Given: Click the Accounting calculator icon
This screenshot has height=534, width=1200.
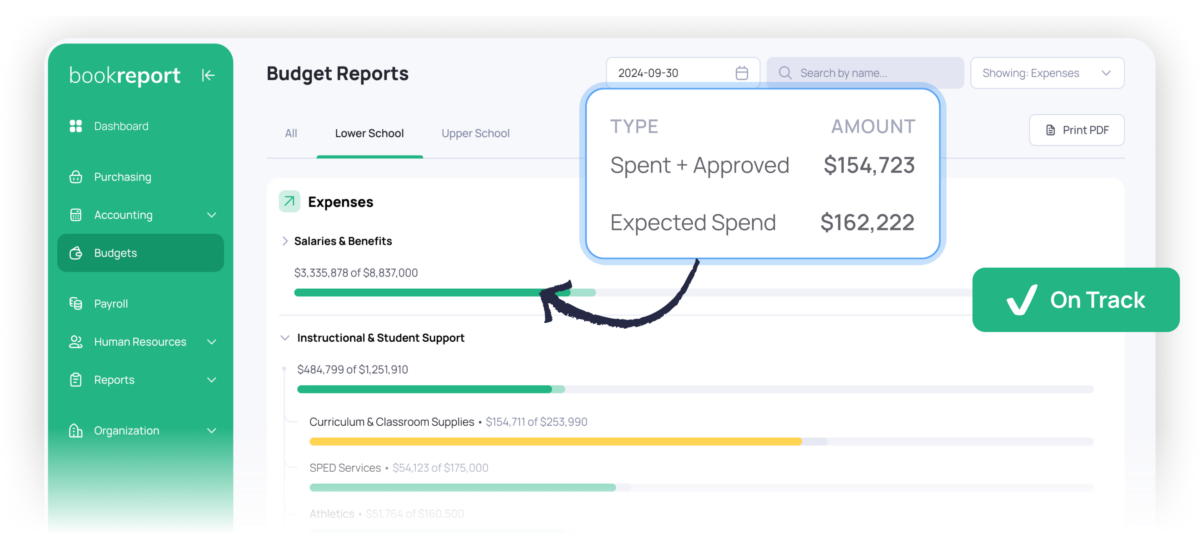Looking at the screenshot, I should (x=75, y=215).
